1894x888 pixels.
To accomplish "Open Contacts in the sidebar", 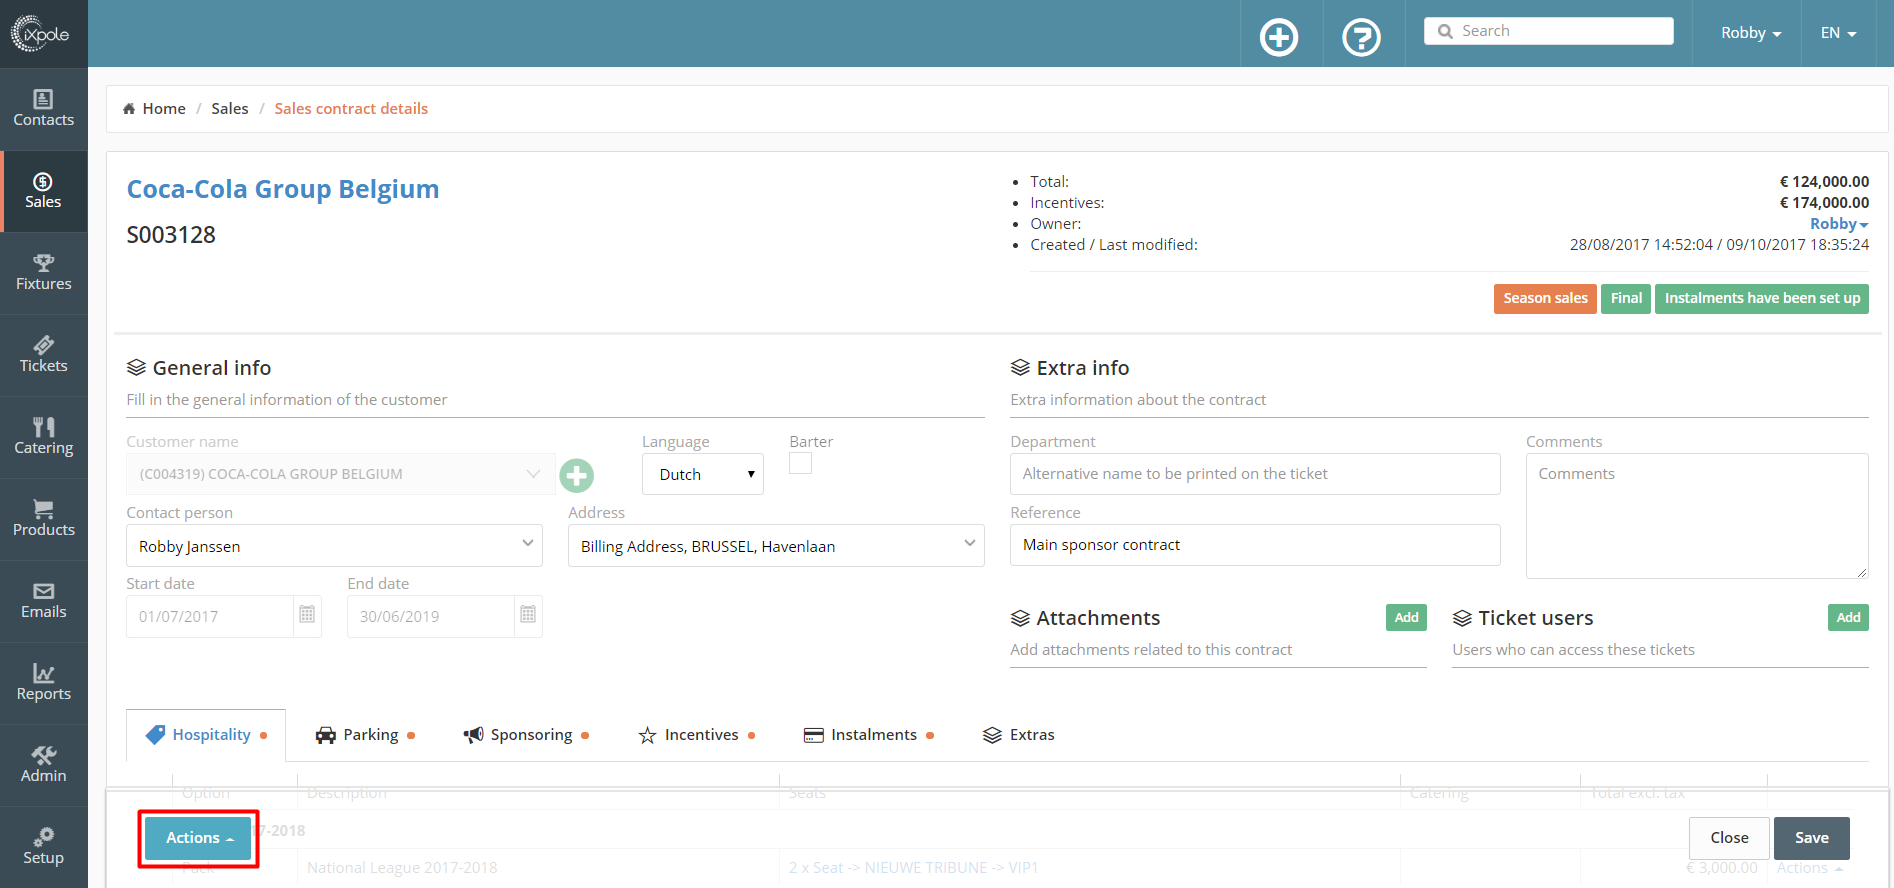I will coord(44,109).
